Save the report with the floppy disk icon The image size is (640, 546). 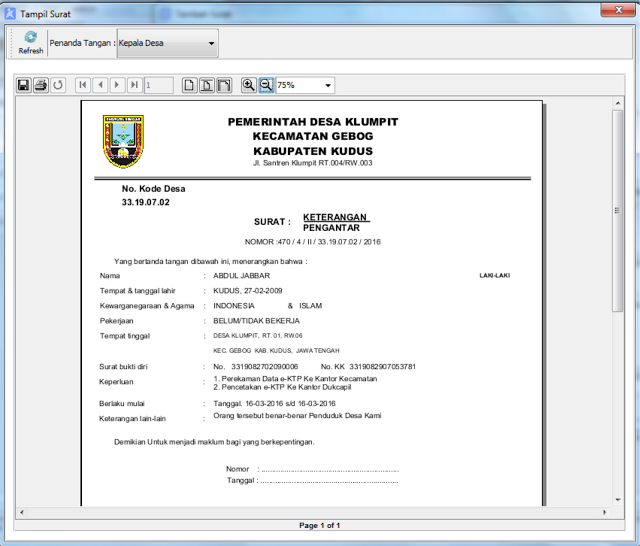point(24,85)
